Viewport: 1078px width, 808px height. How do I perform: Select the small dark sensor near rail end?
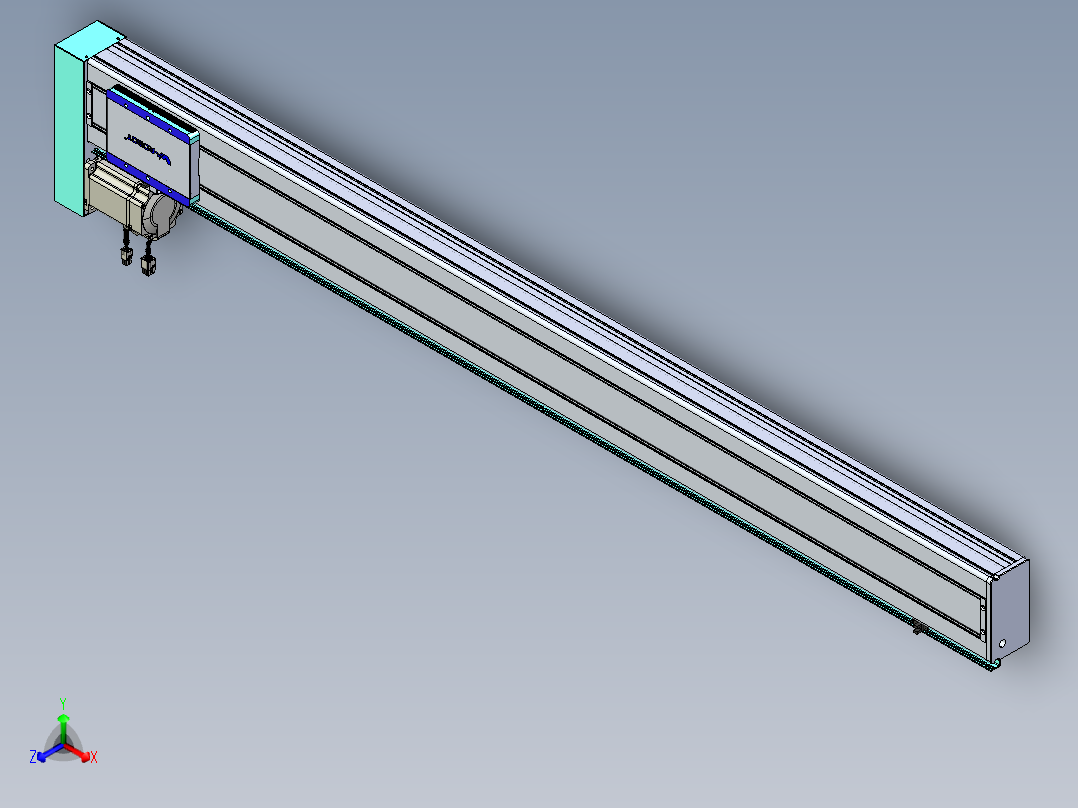click(x=918, y=627)
